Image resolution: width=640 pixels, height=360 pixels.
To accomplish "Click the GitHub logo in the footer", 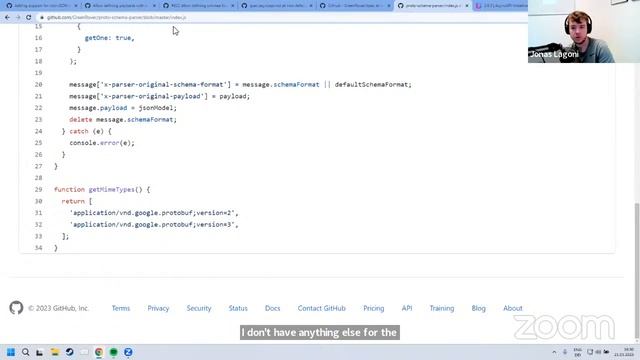I will (x=16, y=308).
